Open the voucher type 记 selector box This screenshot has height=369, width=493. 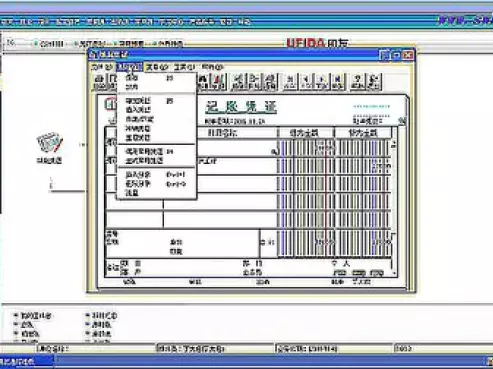[110, 104]
